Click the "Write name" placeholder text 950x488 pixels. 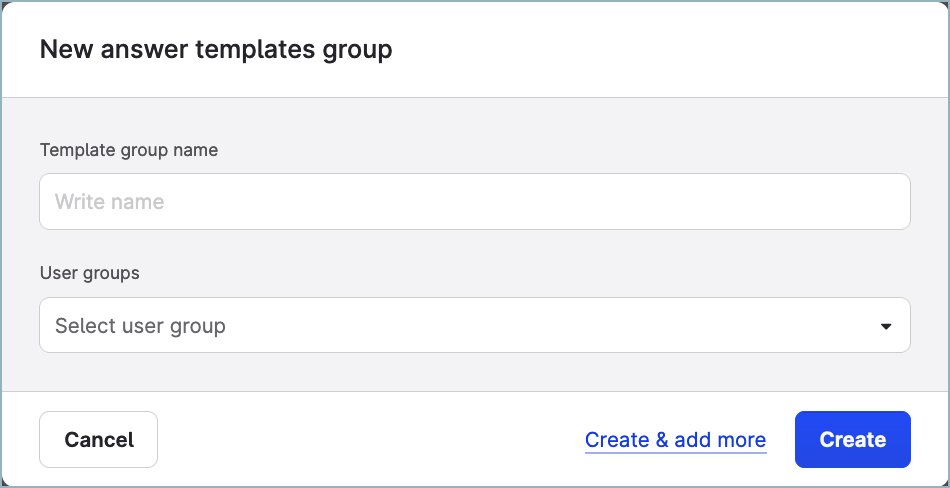click(110, 202)
